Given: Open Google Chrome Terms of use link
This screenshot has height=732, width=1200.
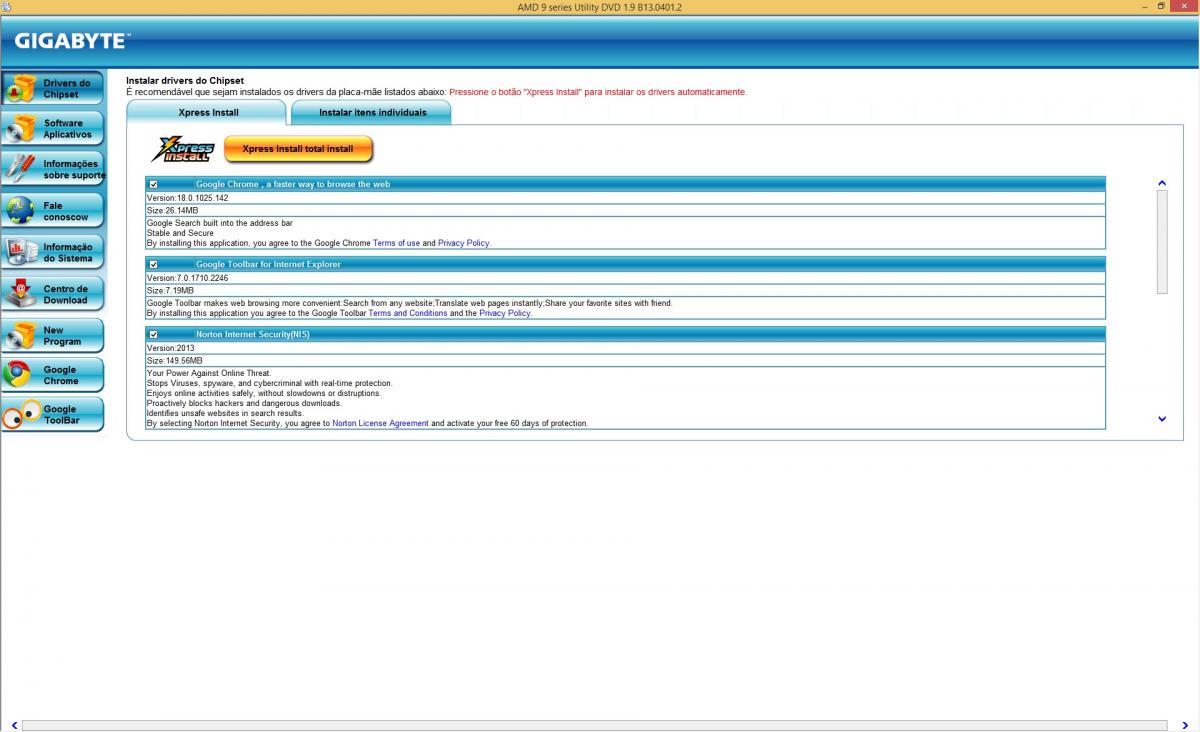Looking at the screenshot, I should (396, 243).
